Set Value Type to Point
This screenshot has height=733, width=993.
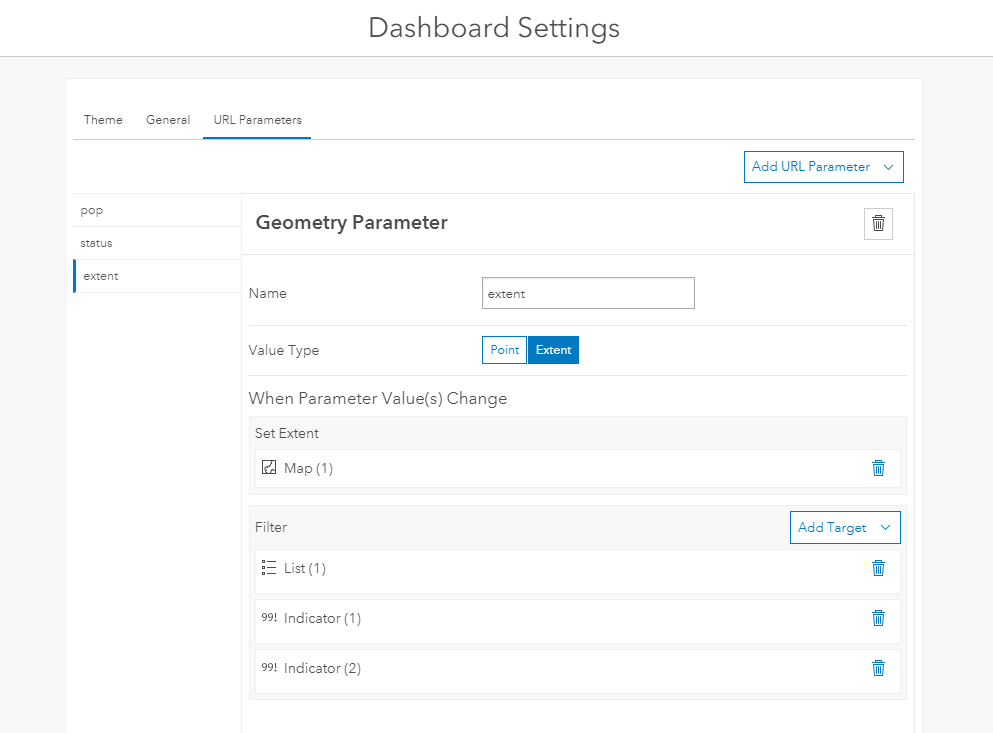pyautogui.click(x=504, y=350)
